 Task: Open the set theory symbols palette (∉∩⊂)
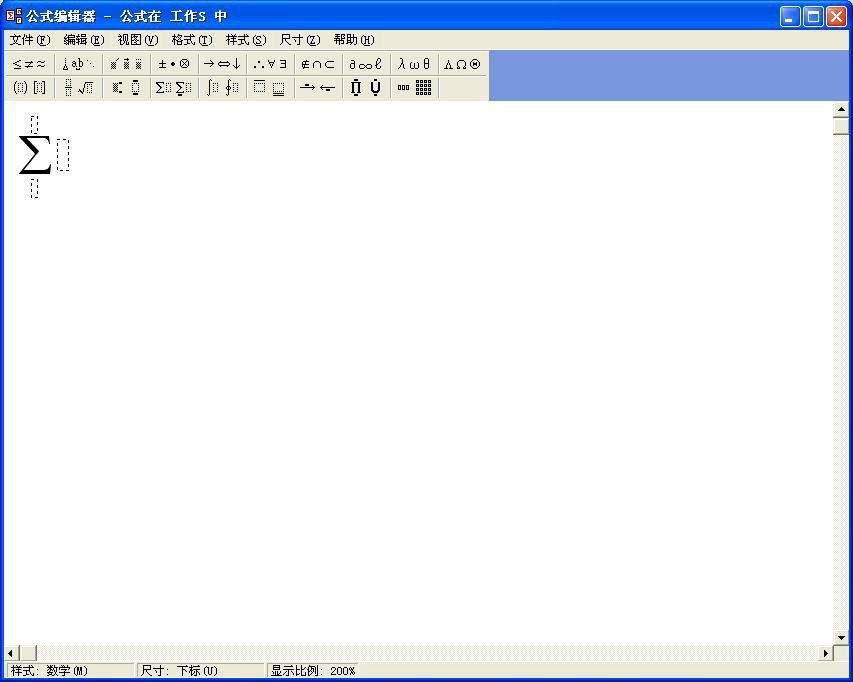(318, 64)
